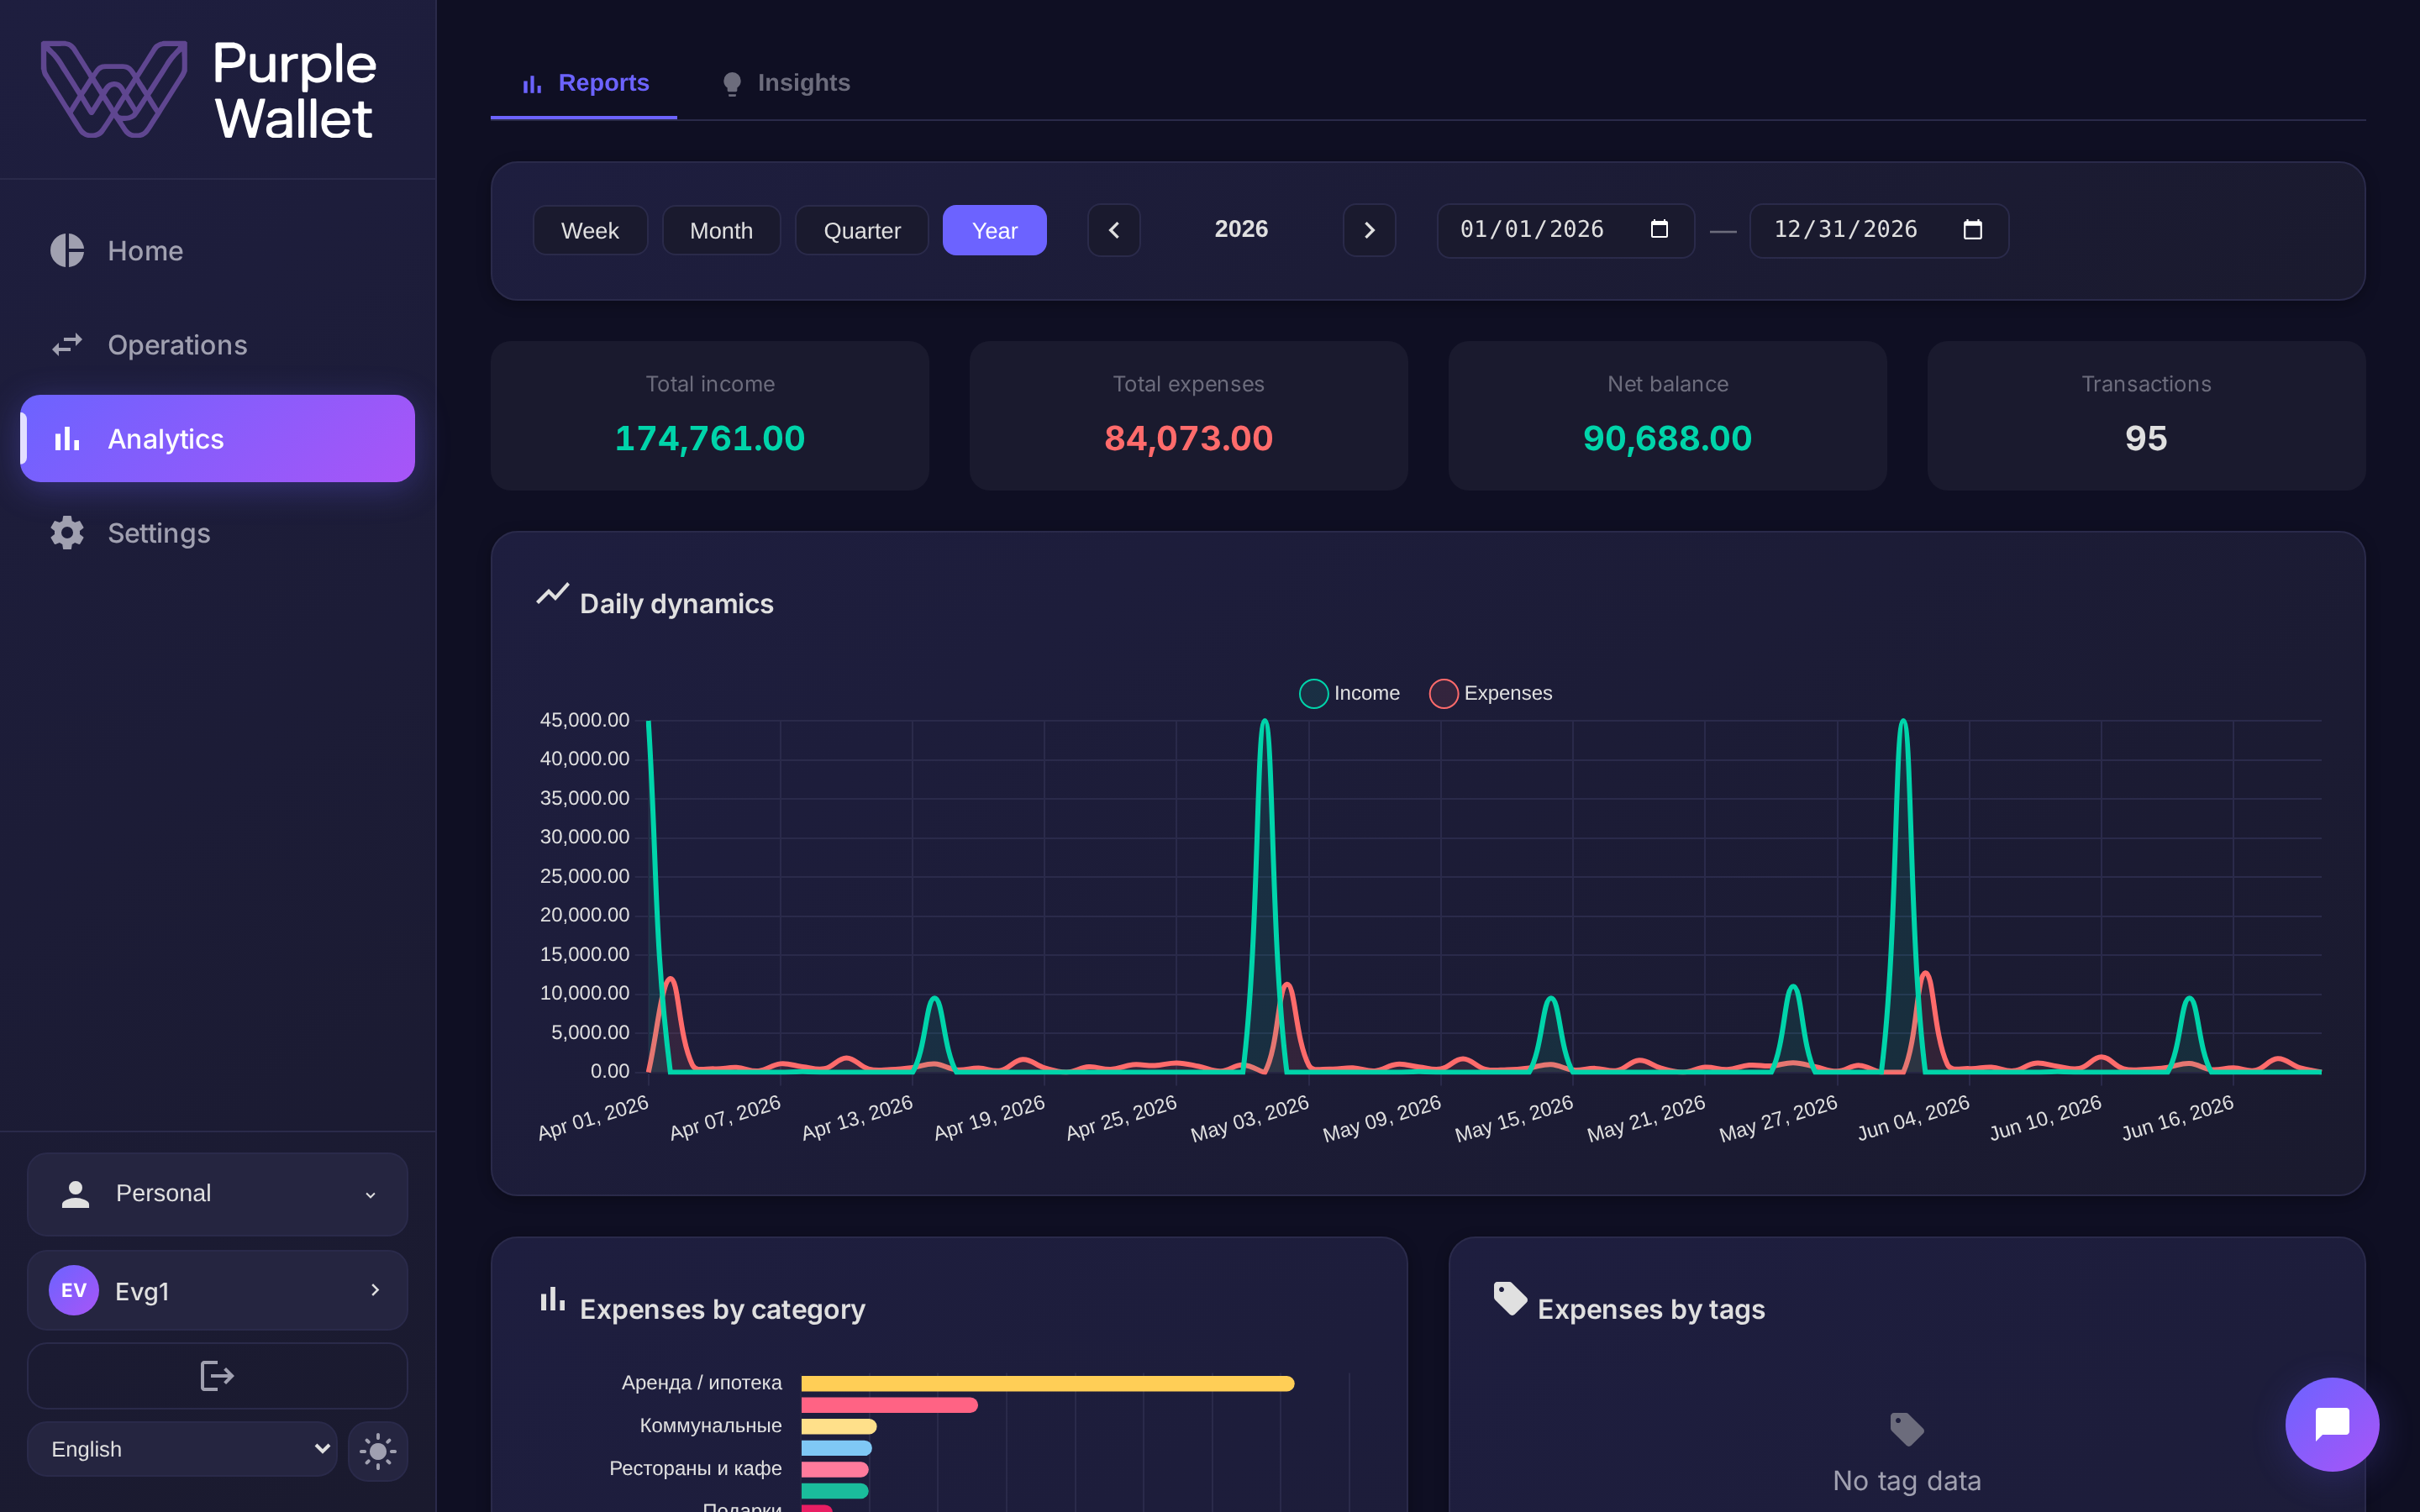
Task: Select the Week period button
Action: [x=590, y=230]
